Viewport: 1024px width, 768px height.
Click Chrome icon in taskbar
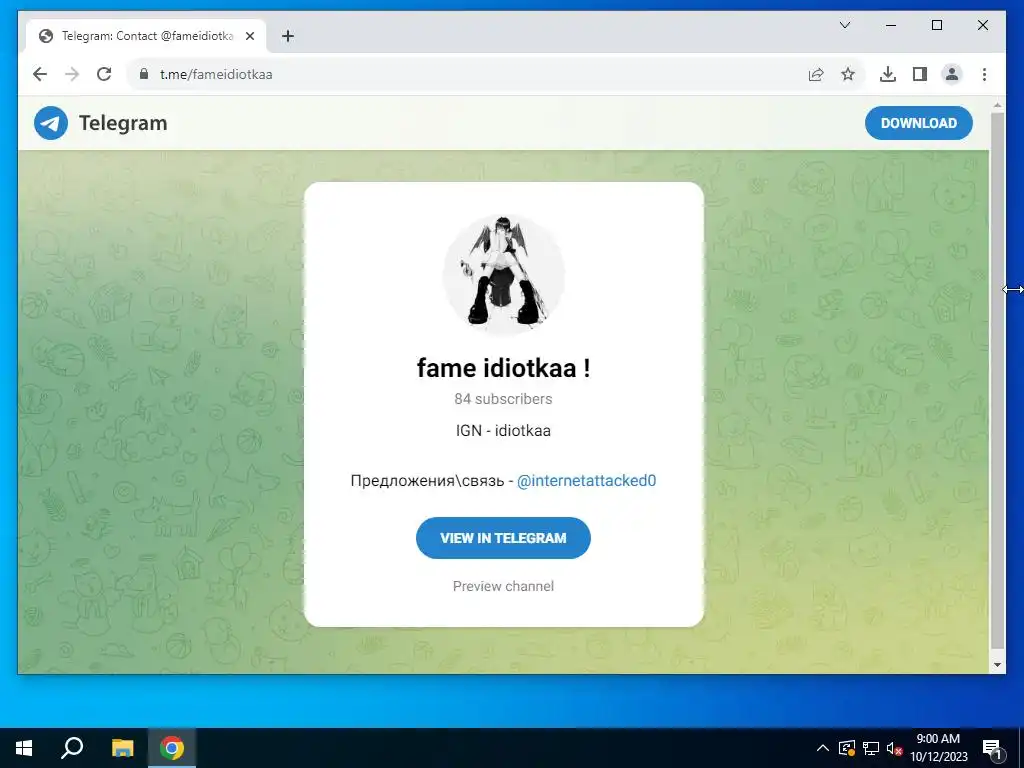[x=172, y=748]
